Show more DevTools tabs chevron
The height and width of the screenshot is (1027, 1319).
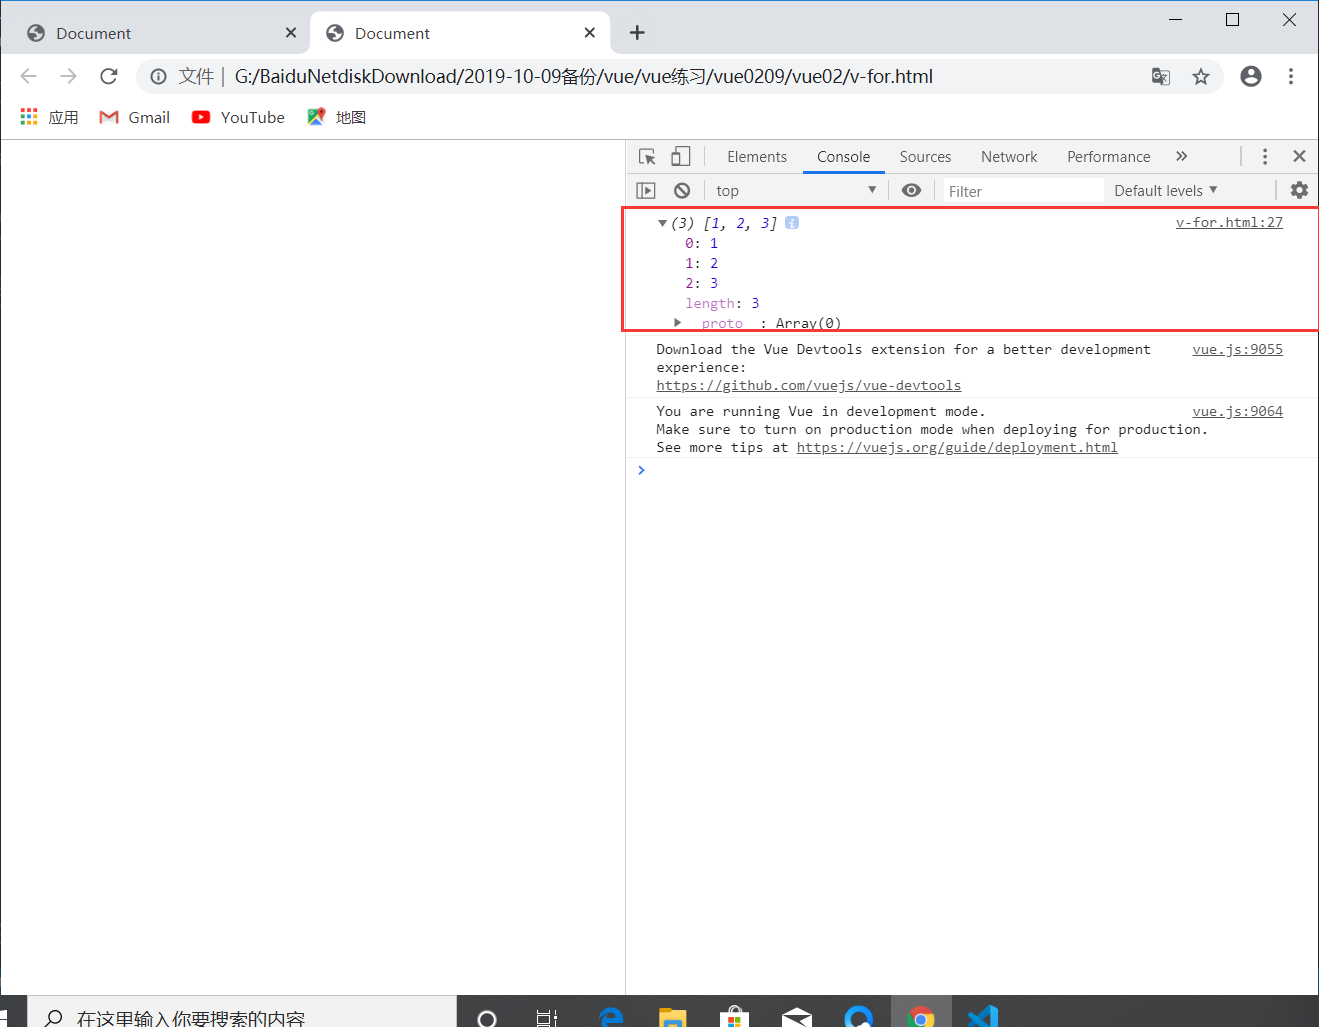(x=1181, y=156)
